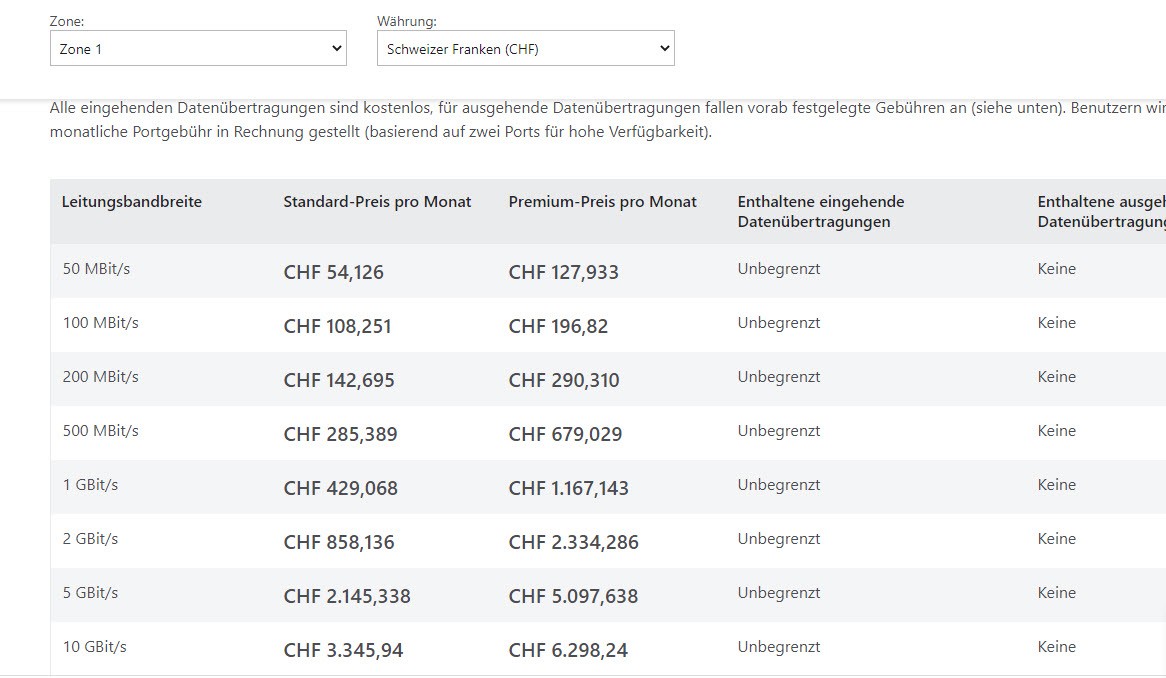
Task: Click the 1 GBit/s bandwidth cell
Action: click(90, 485)
